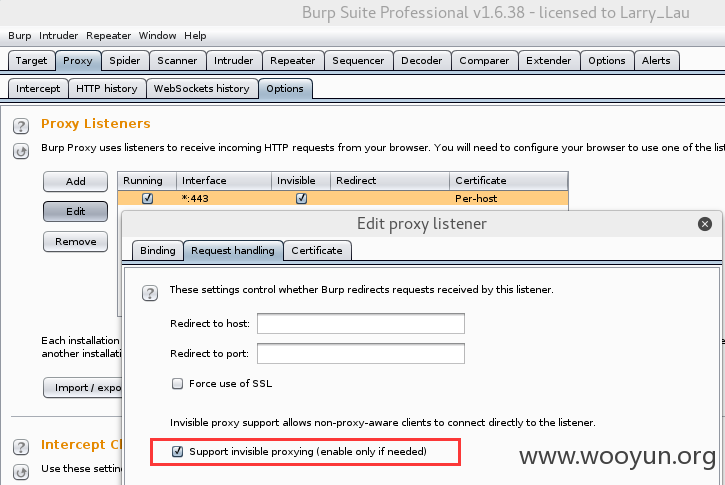
Task: Open the Request handling help icon in dialog
Action: 150,293
